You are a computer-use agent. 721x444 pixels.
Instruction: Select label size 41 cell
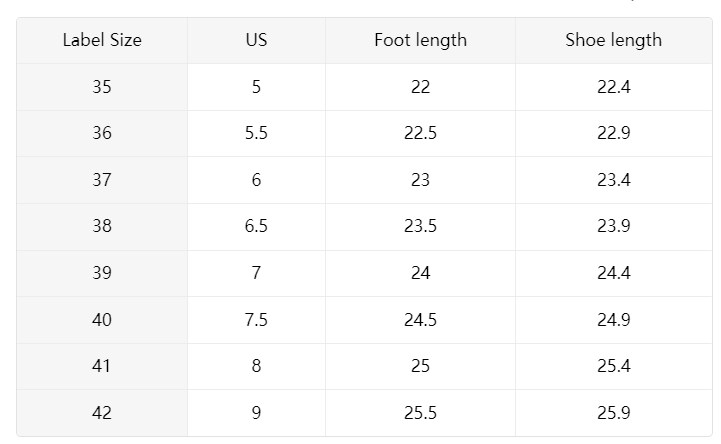tap(102, 366)
